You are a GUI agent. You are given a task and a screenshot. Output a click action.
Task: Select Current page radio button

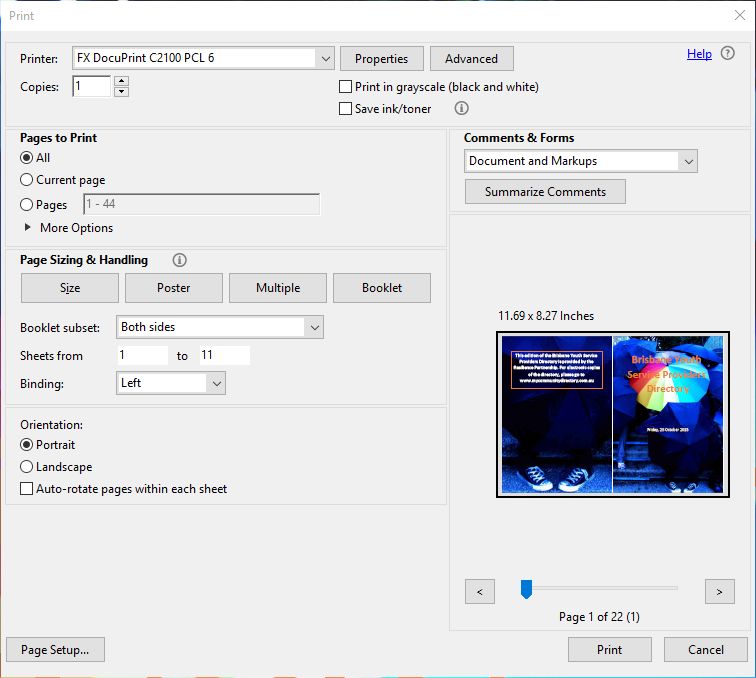[x=27, y=180]
